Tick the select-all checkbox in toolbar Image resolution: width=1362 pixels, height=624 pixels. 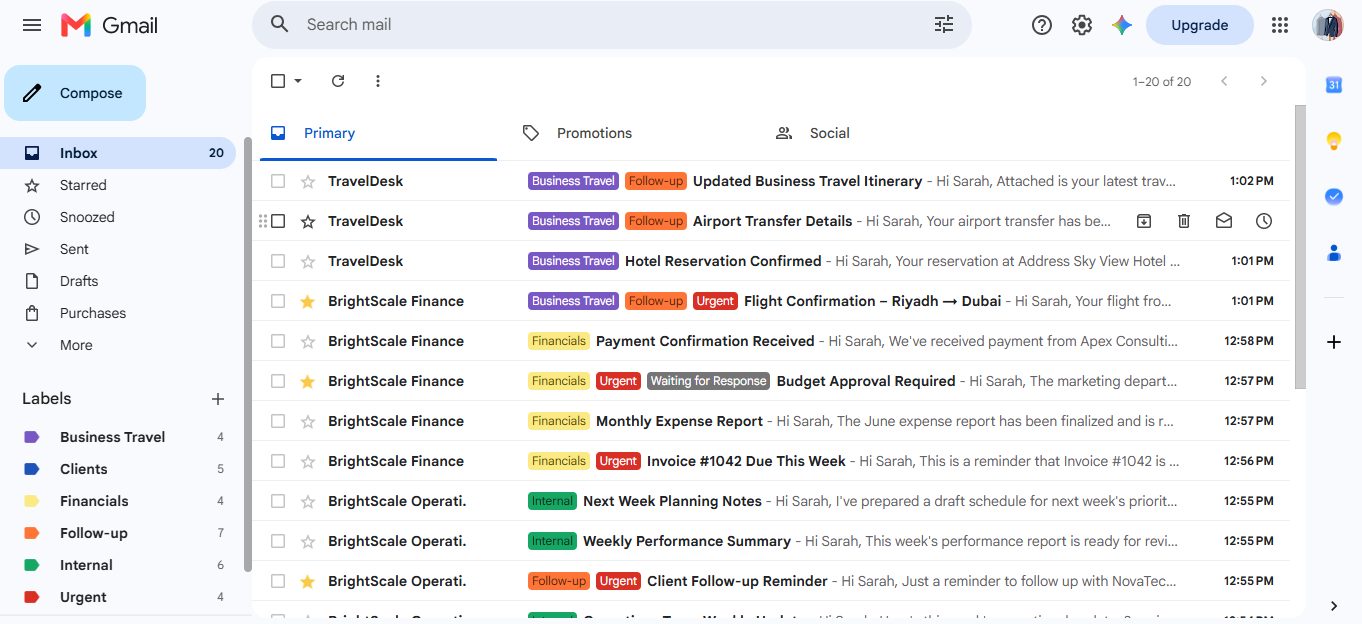coord(278,81)
